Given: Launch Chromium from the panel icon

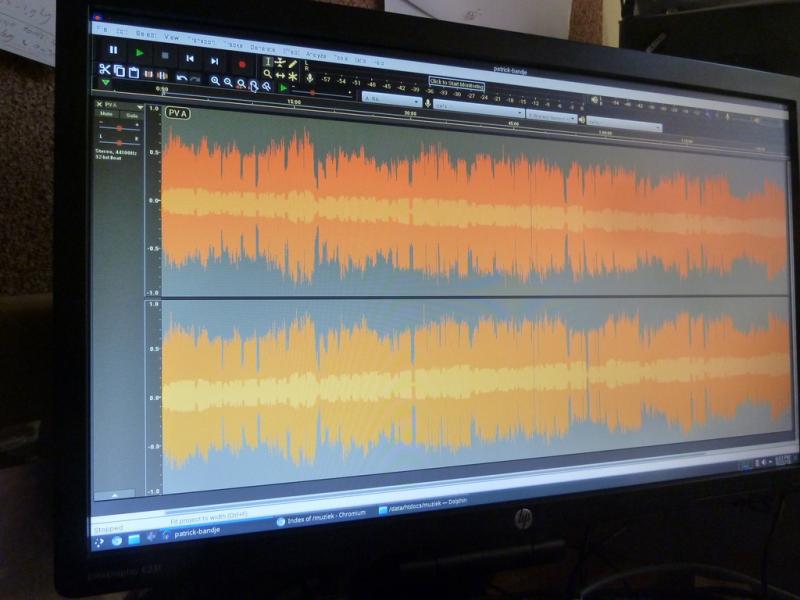Looking at the screenshot, I should tap(117, 540).
